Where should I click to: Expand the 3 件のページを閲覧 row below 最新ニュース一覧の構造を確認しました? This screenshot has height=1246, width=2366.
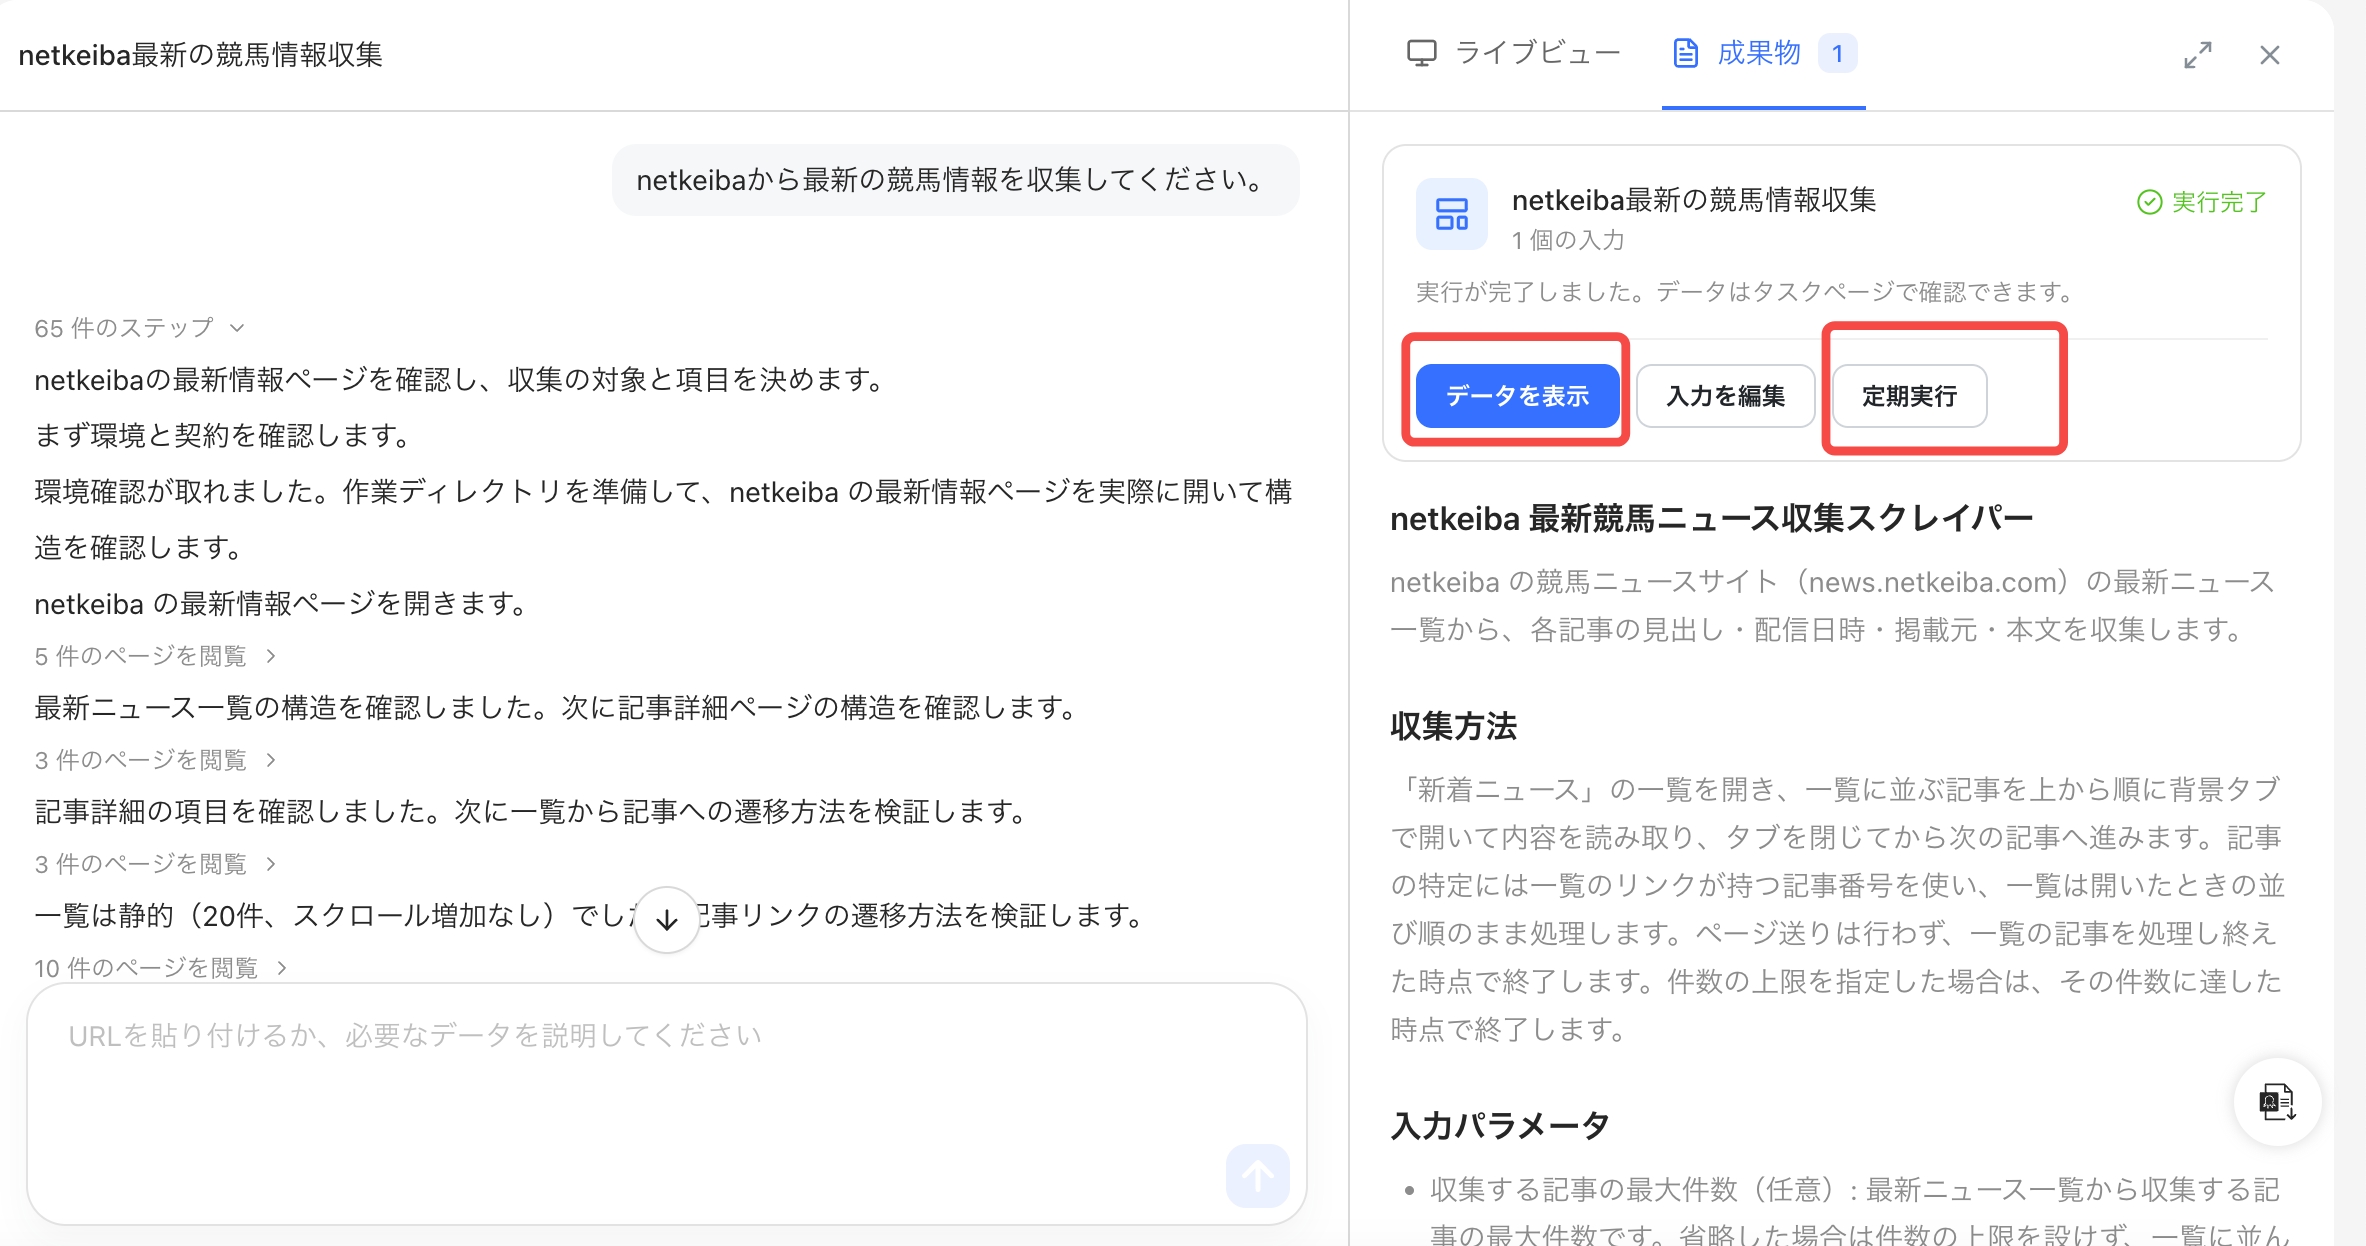point(155,760)
